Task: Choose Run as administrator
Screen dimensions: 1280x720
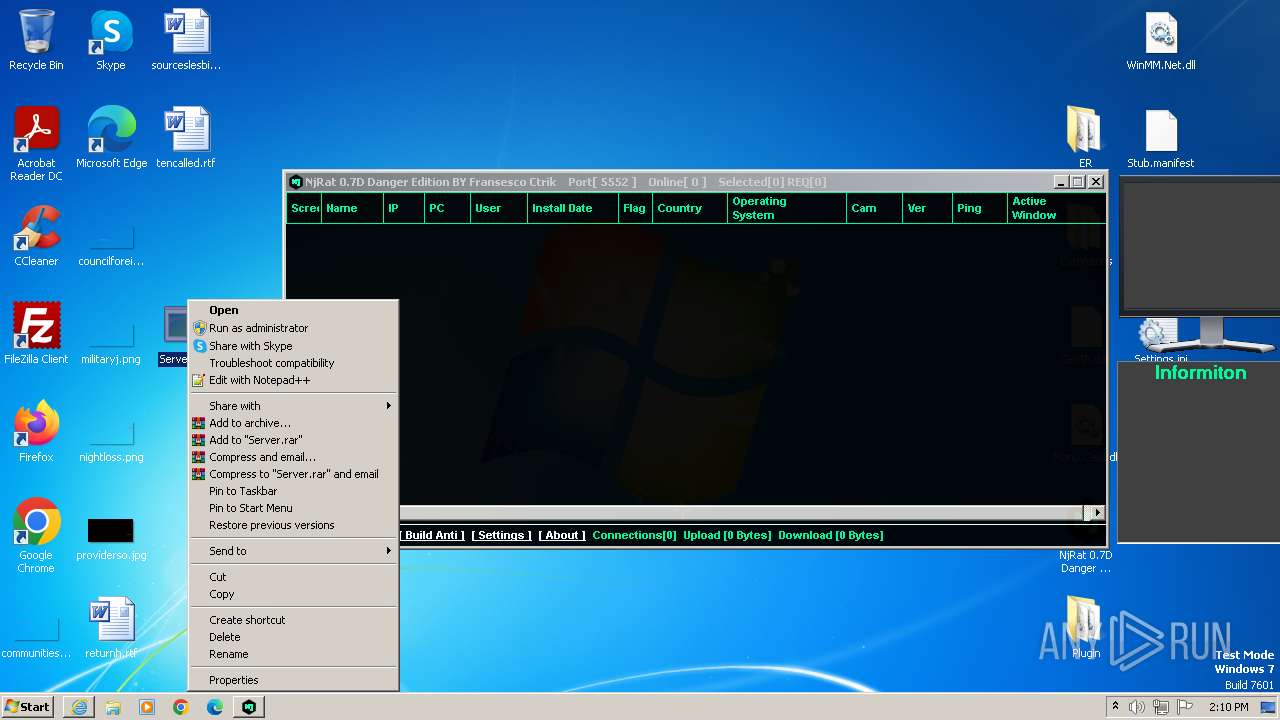Action: pos(294,328)
